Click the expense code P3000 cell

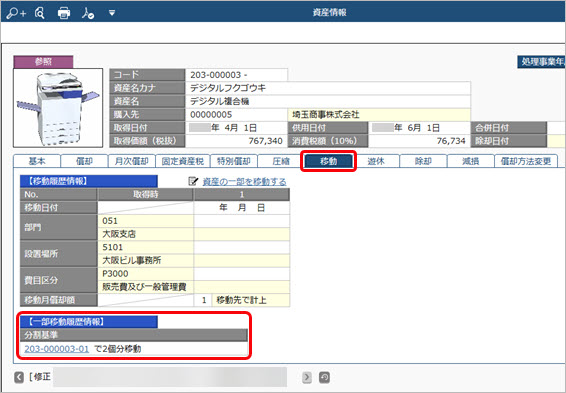(145, 274)
